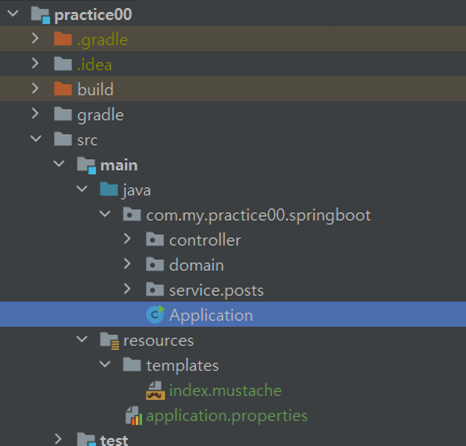Select the controller label
The image size is (466, 446).
click(x=205, y=240)
